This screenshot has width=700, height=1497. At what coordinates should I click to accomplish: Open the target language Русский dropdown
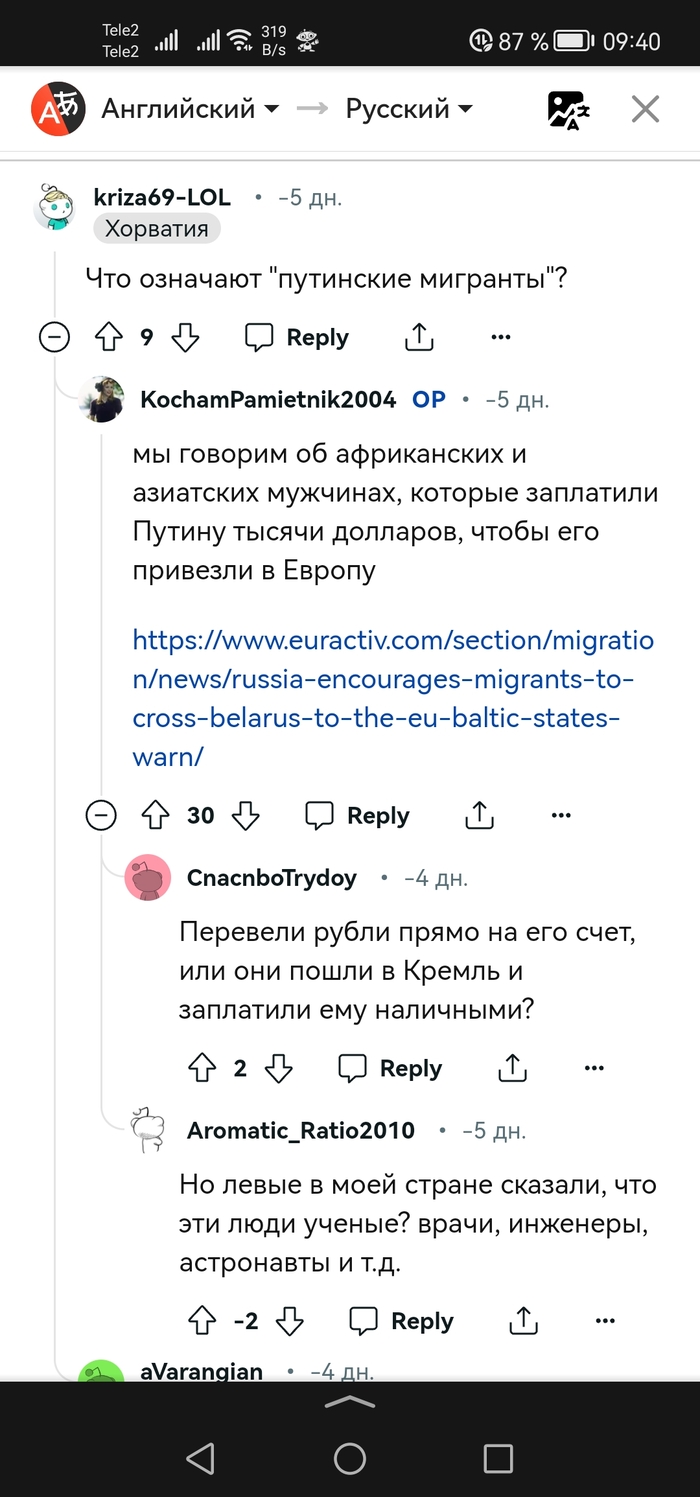409,109
